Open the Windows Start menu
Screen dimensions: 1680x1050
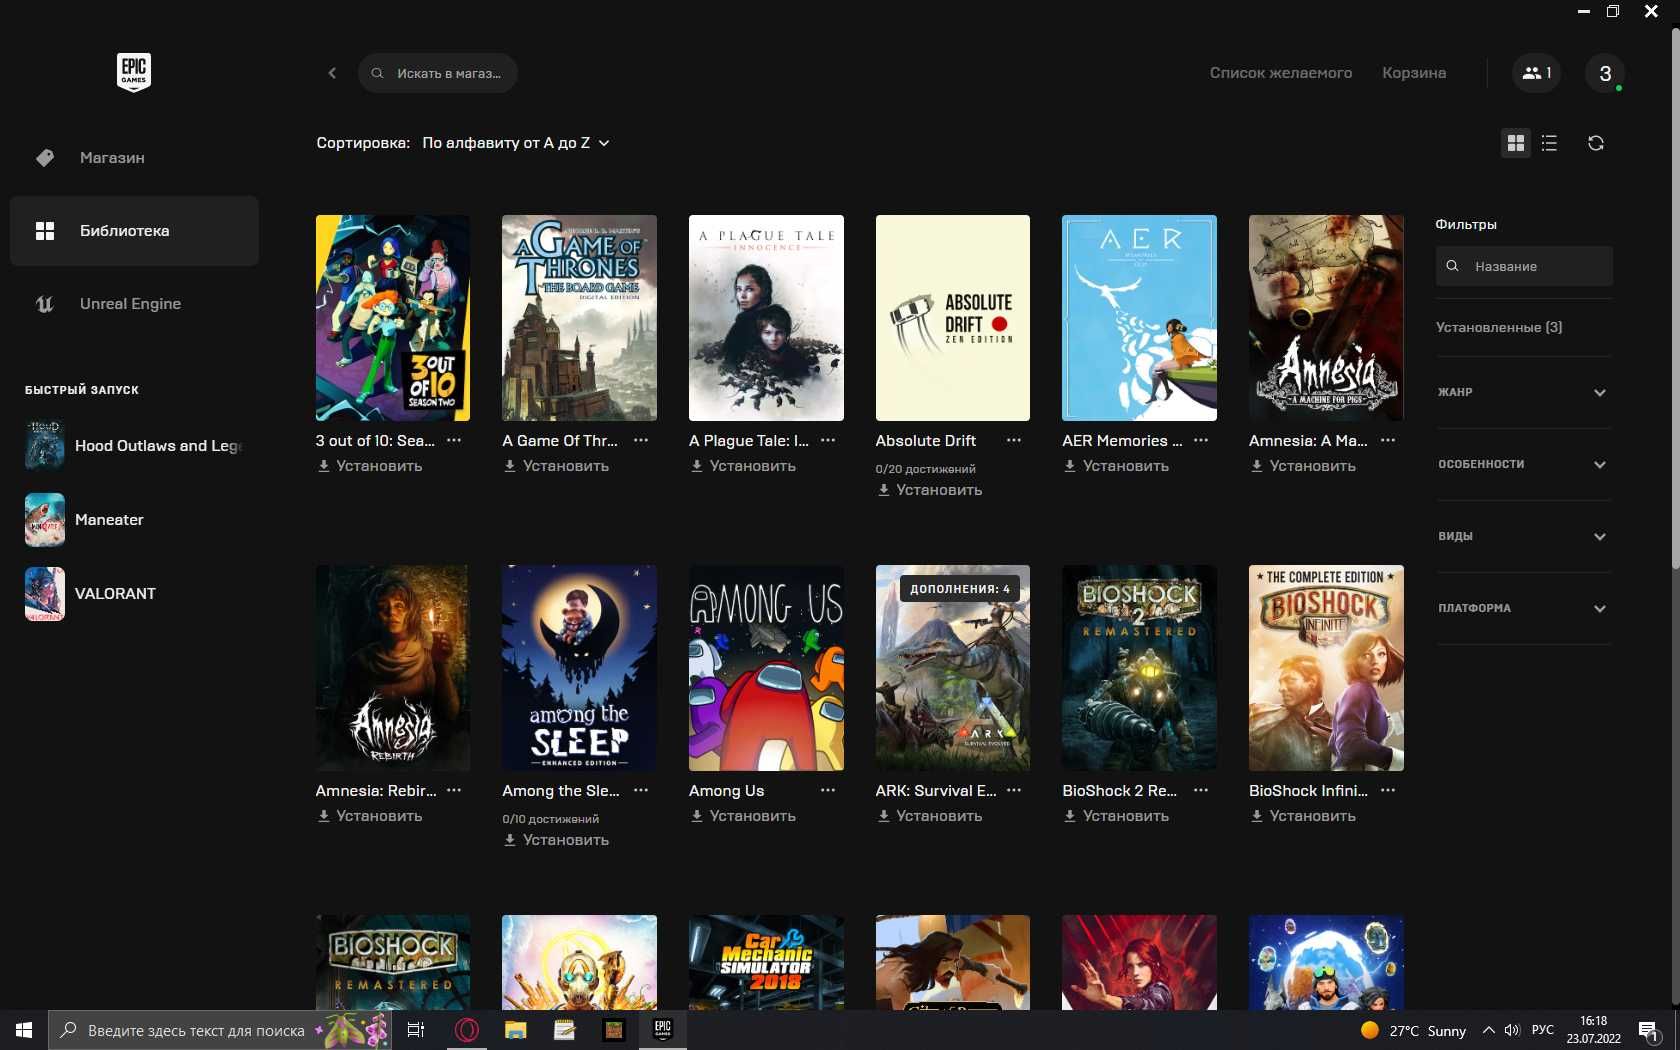coord(24,1030)
